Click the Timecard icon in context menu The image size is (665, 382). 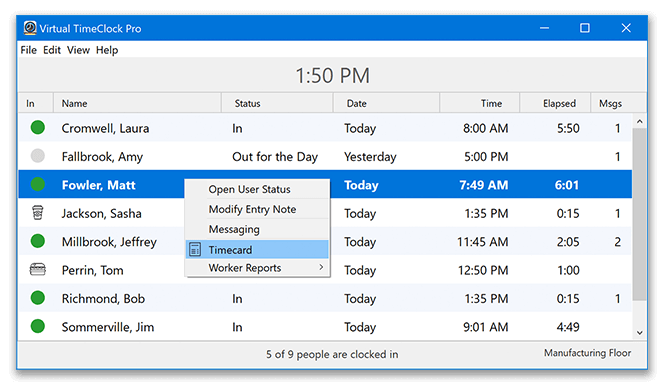(195, 250)
